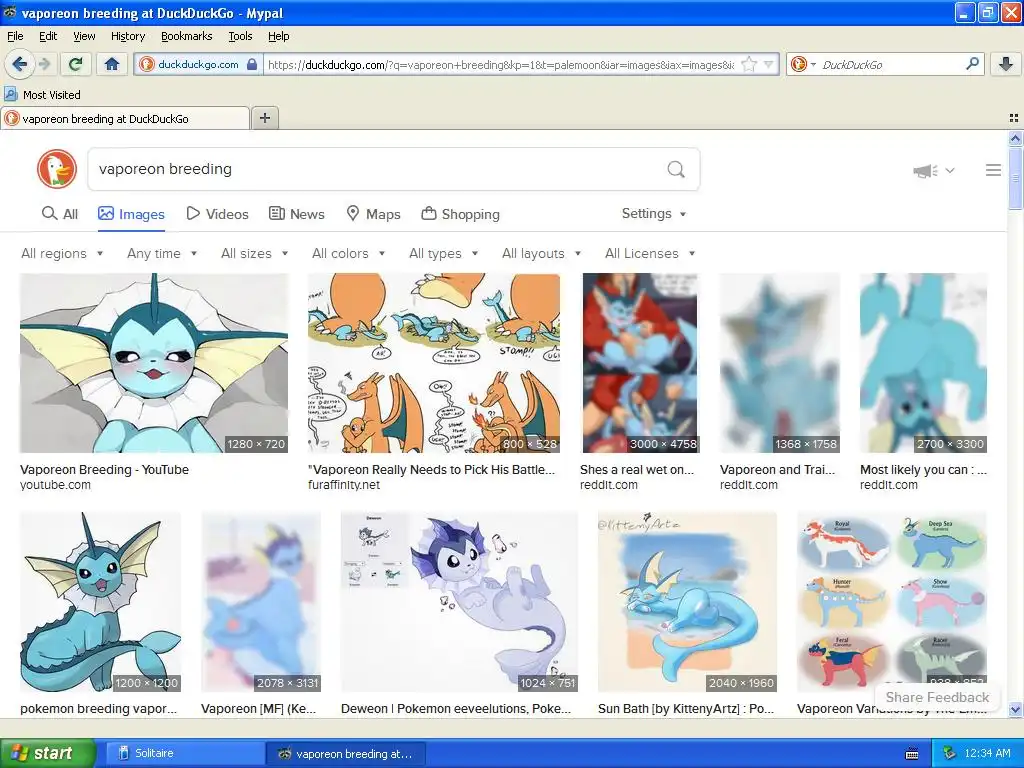The image size is (1024, 768).
Task: Open the URL history dropdown arrow
Action: pos(769,64)
